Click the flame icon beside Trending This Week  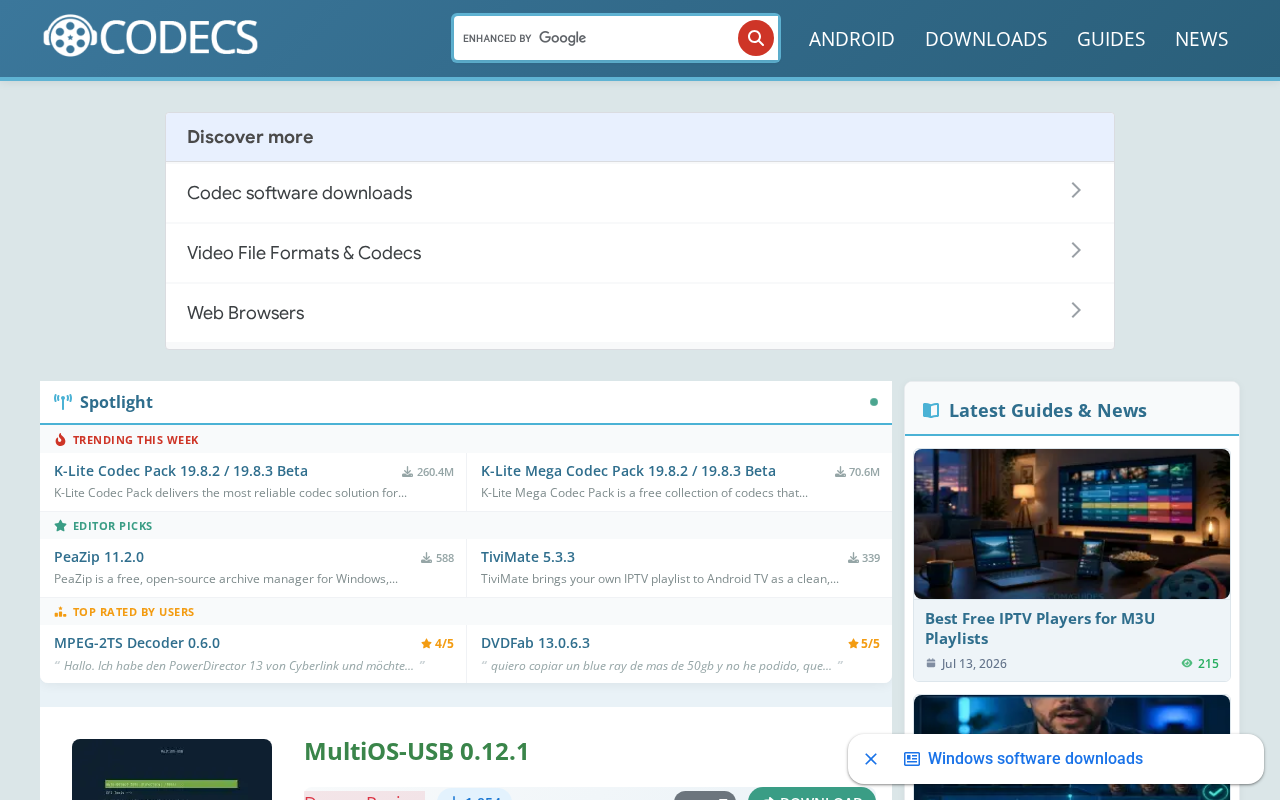coord(60,440)
